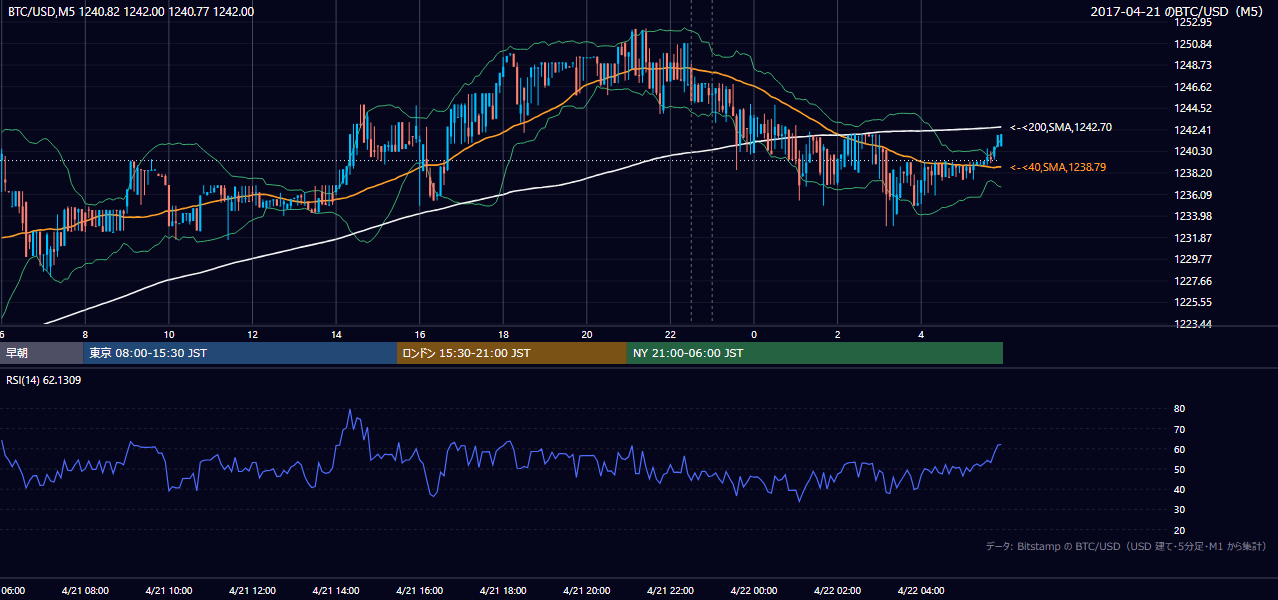Click the 4/21 22:00 time label

pyautogui.click(x=669, y=591)
